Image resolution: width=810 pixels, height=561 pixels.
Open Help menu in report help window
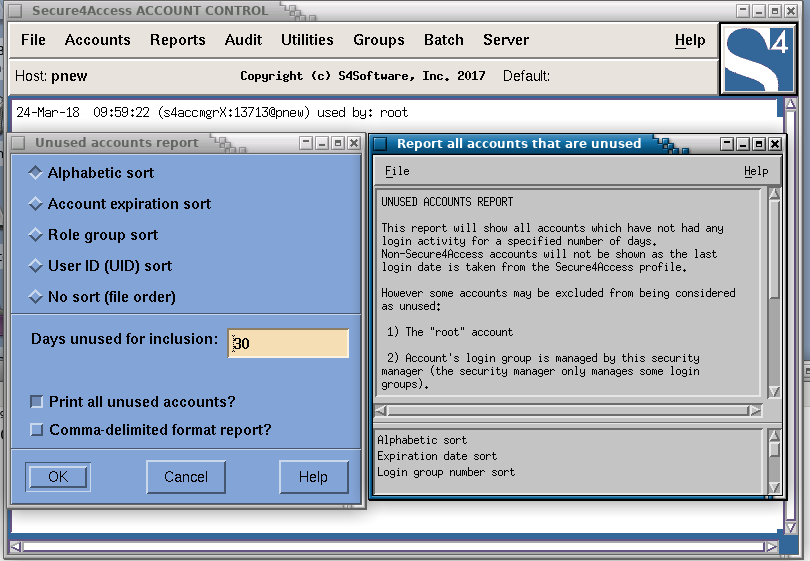pos(756,171)
